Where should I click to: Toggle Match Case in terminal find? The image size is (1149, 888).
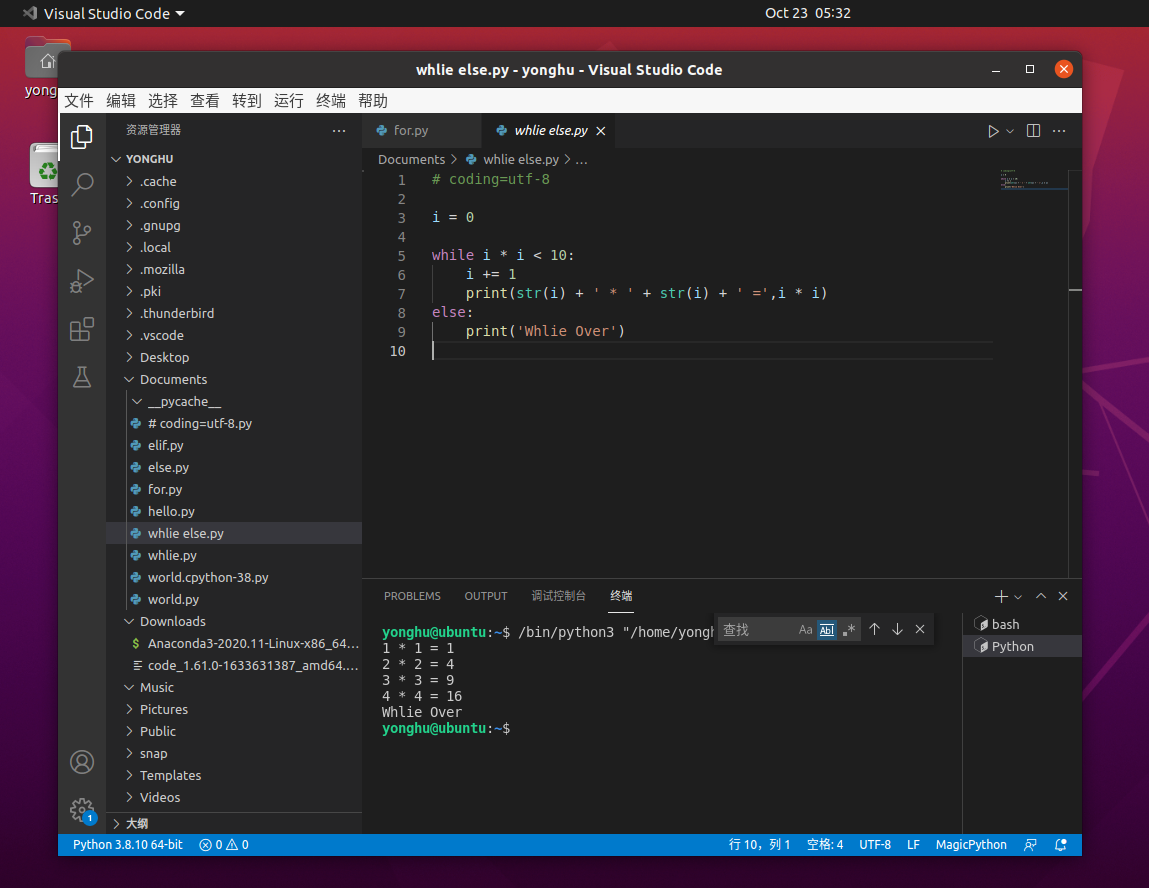click(805, 629)
